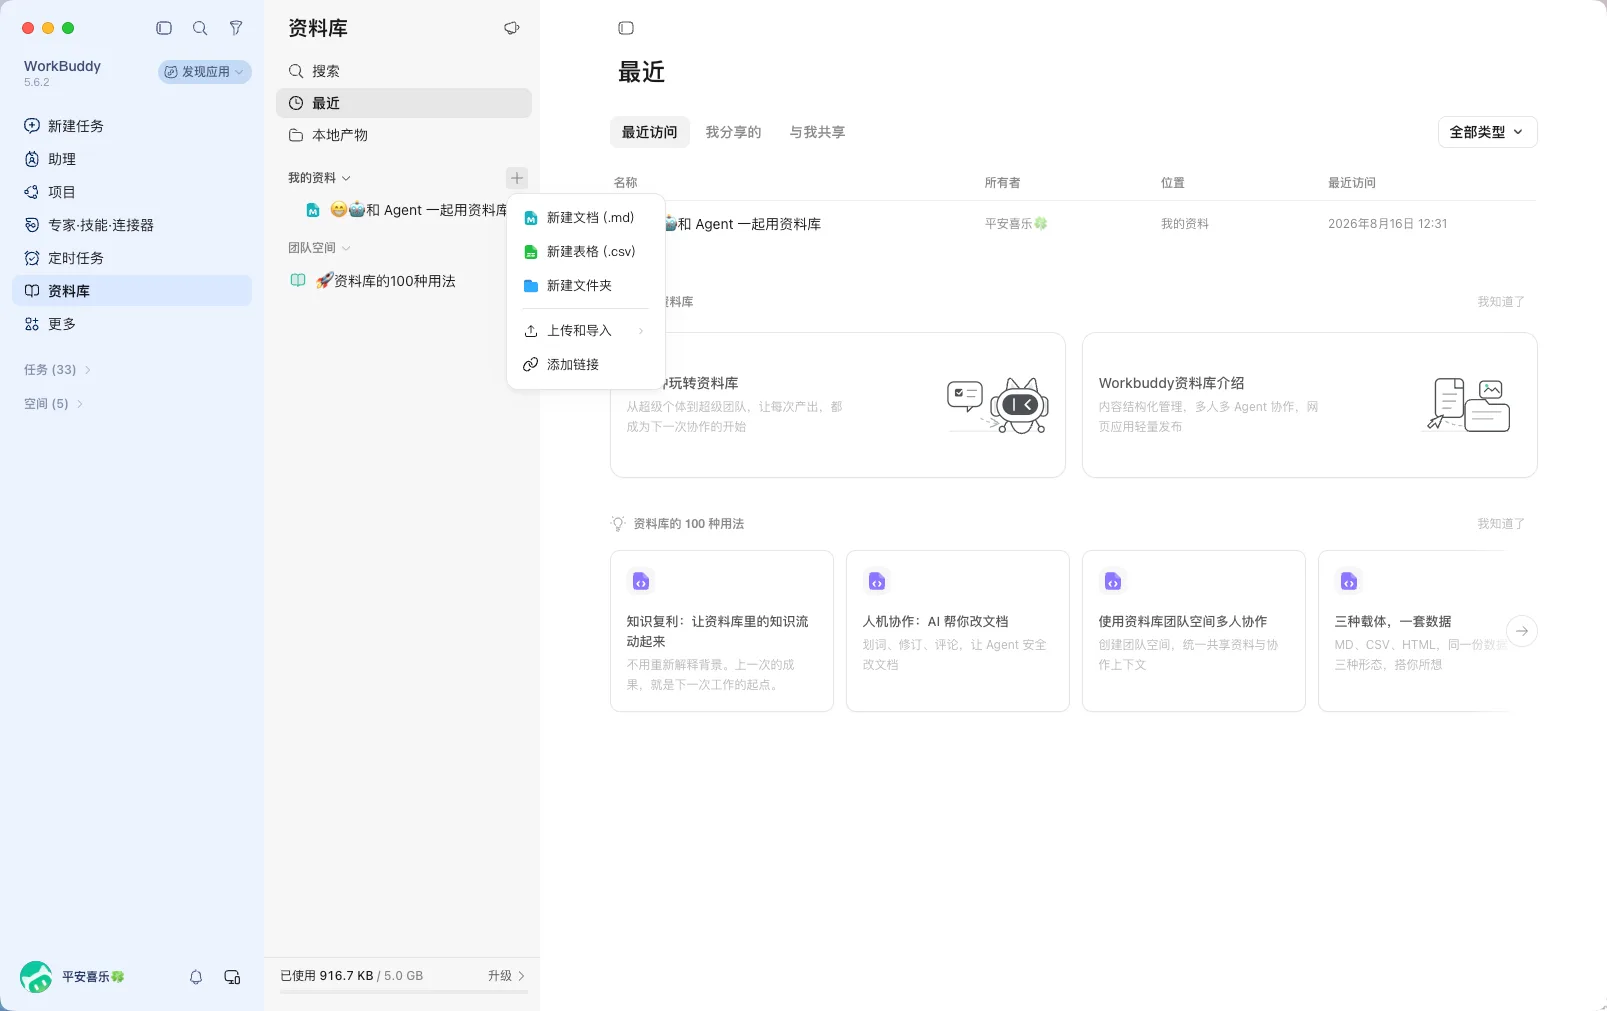Open the Workbuddy资料库介绍 card

1309,405
